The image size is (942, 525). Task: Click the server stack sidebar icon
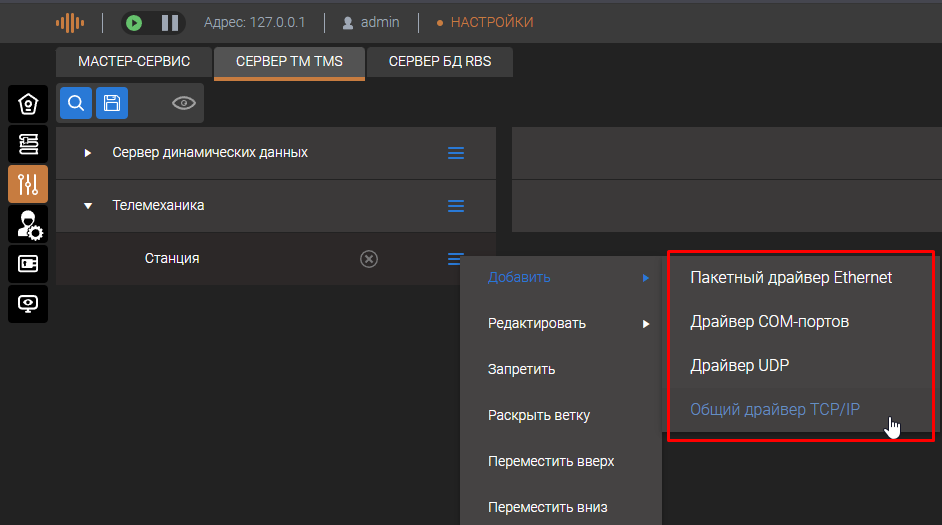pyautogui.click(x=27, y=144)
